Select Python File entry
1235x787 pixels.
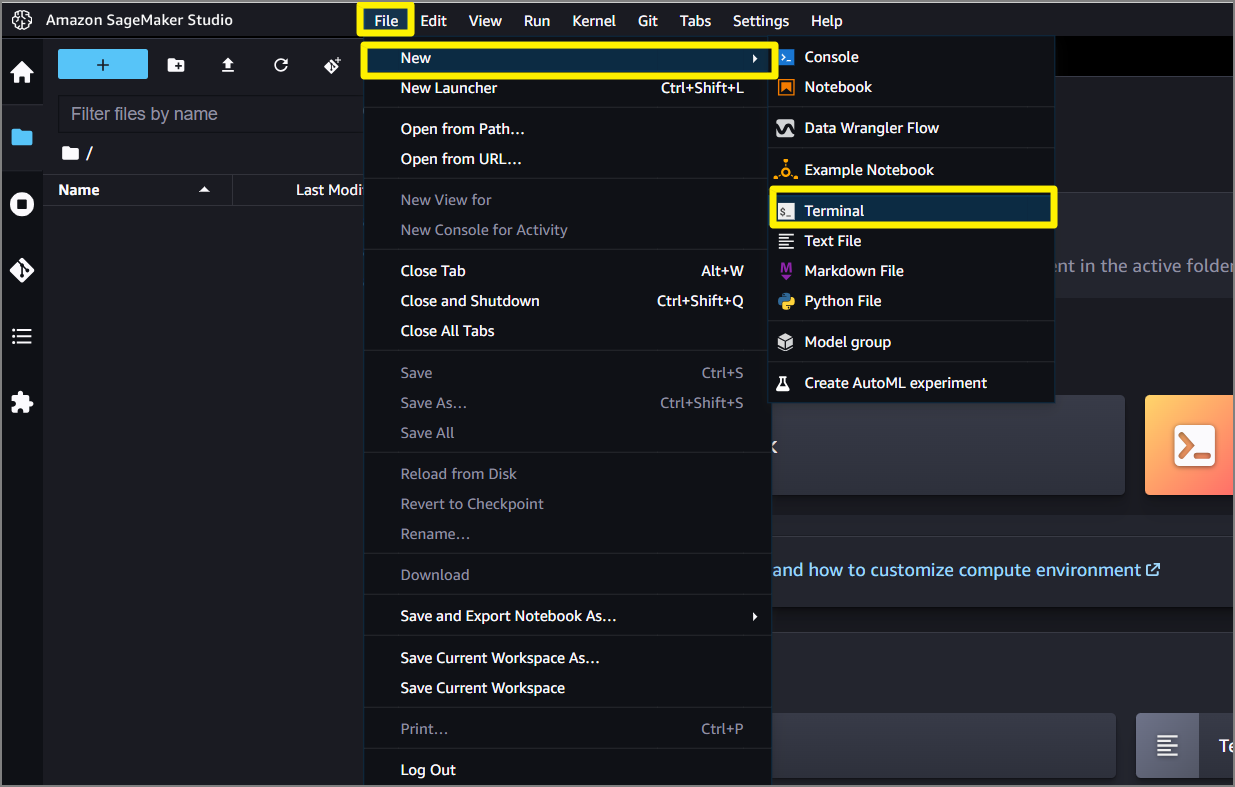point(911,301)
